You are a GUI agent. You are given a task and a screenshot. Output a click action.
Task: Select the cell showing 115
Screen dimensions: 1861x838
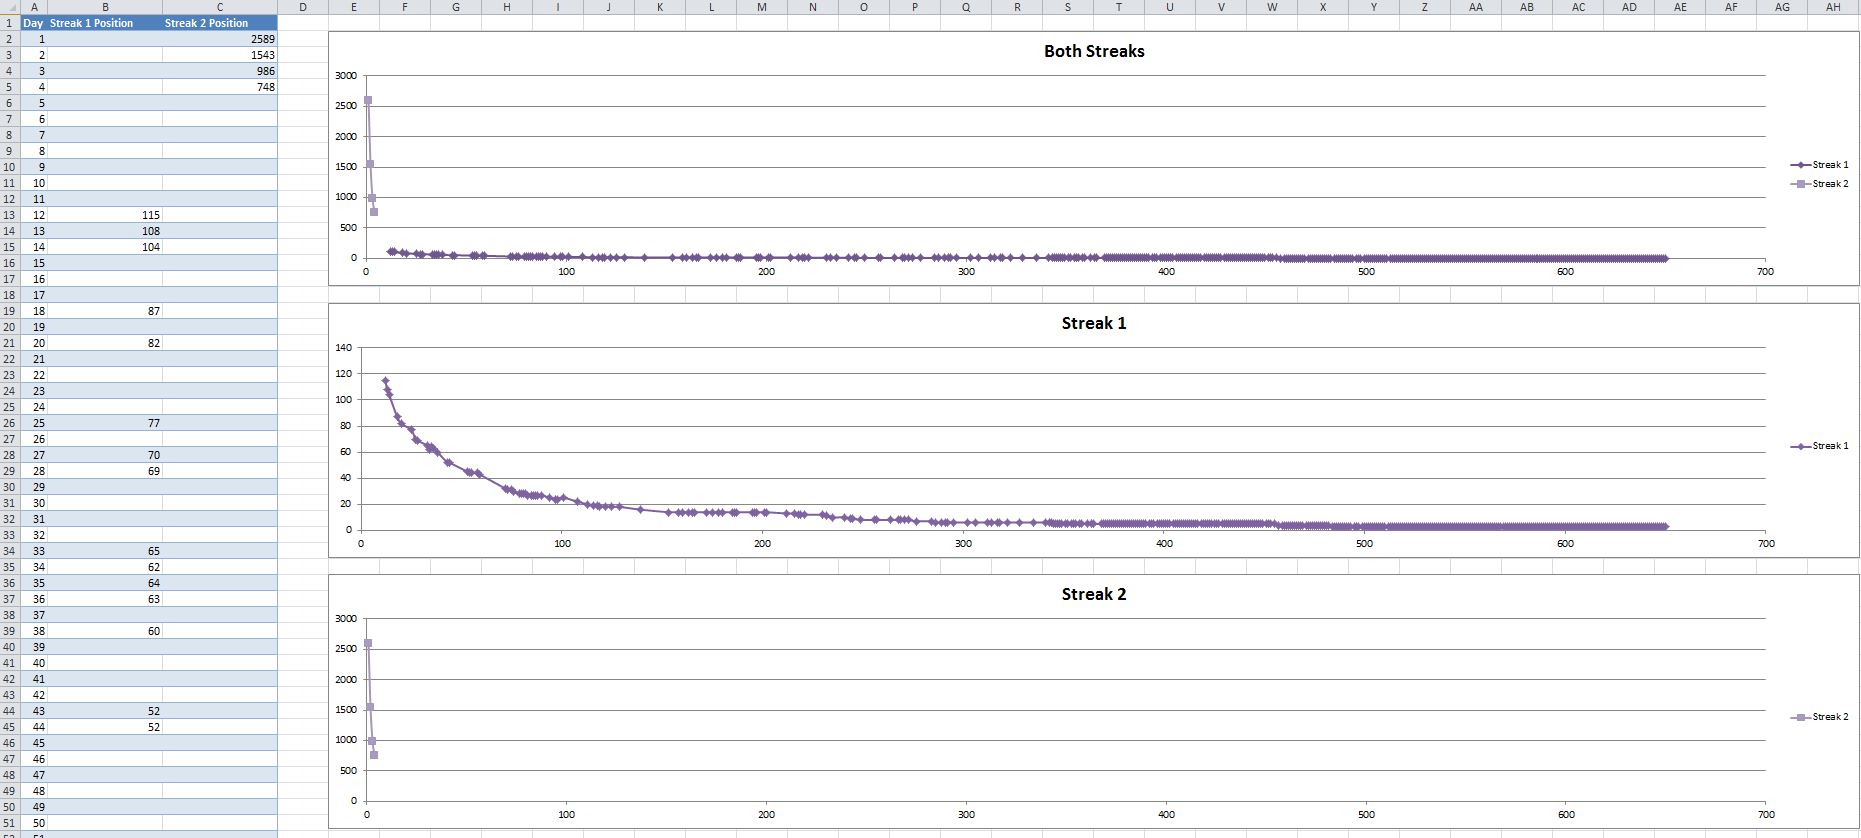(104, 215)
